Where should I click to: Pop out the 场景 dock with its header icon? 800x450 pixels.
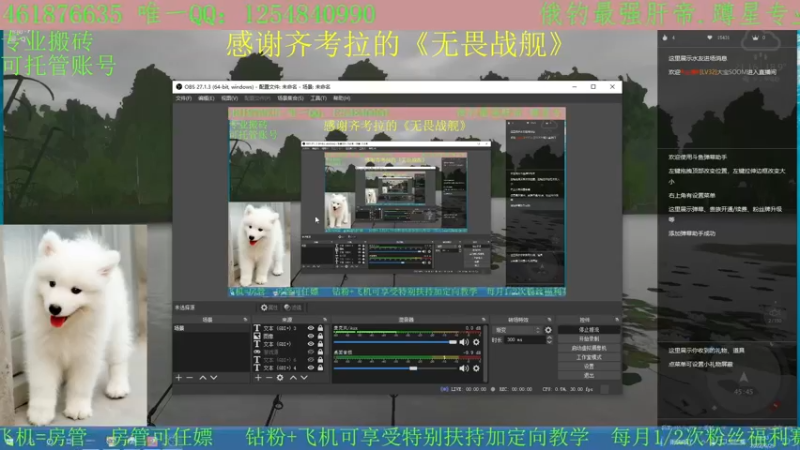(x=245, y=320)
